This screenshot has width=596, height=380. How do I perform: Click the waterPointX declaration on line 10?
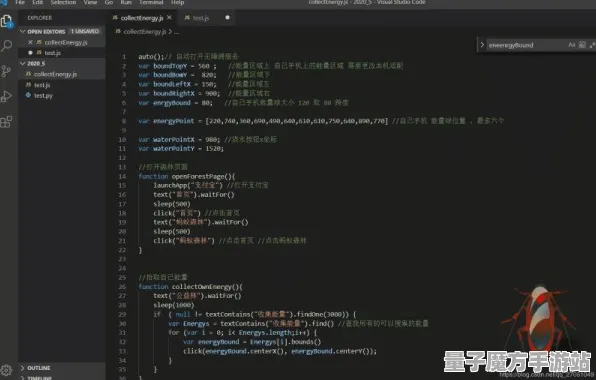(179, 139)
